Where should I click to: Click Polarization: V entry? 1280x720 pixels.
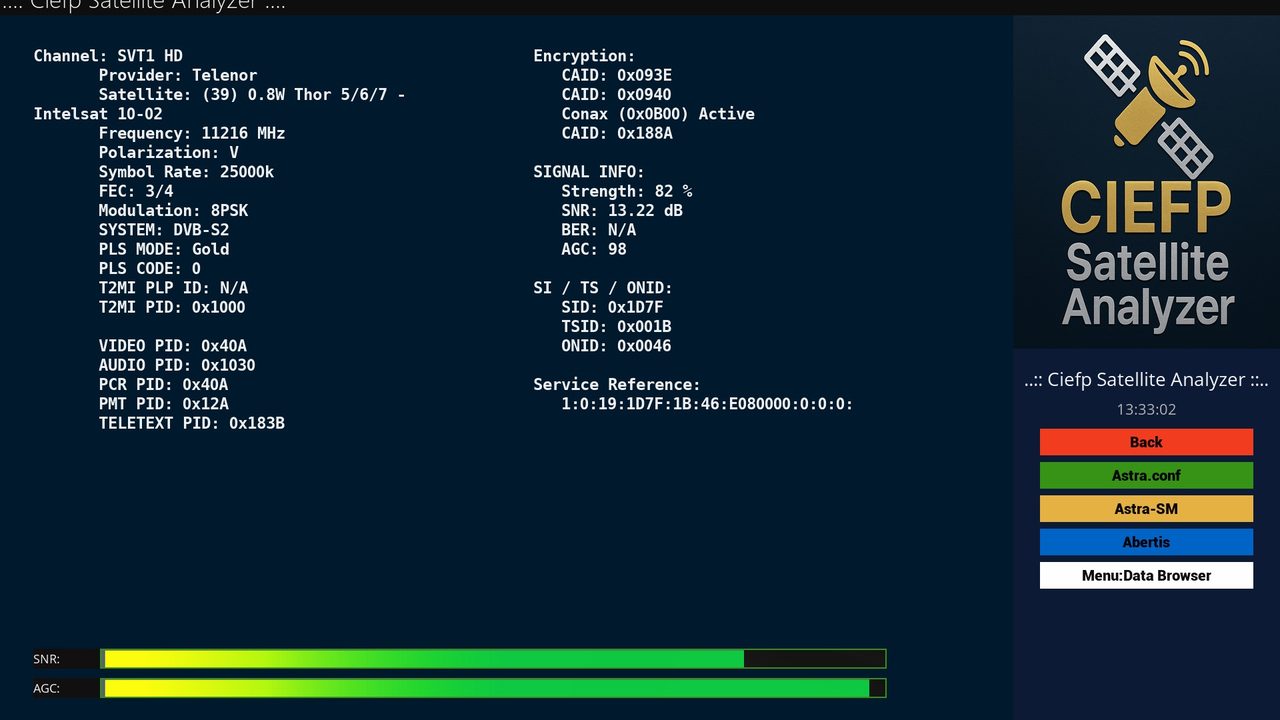(x=169, y=152)
